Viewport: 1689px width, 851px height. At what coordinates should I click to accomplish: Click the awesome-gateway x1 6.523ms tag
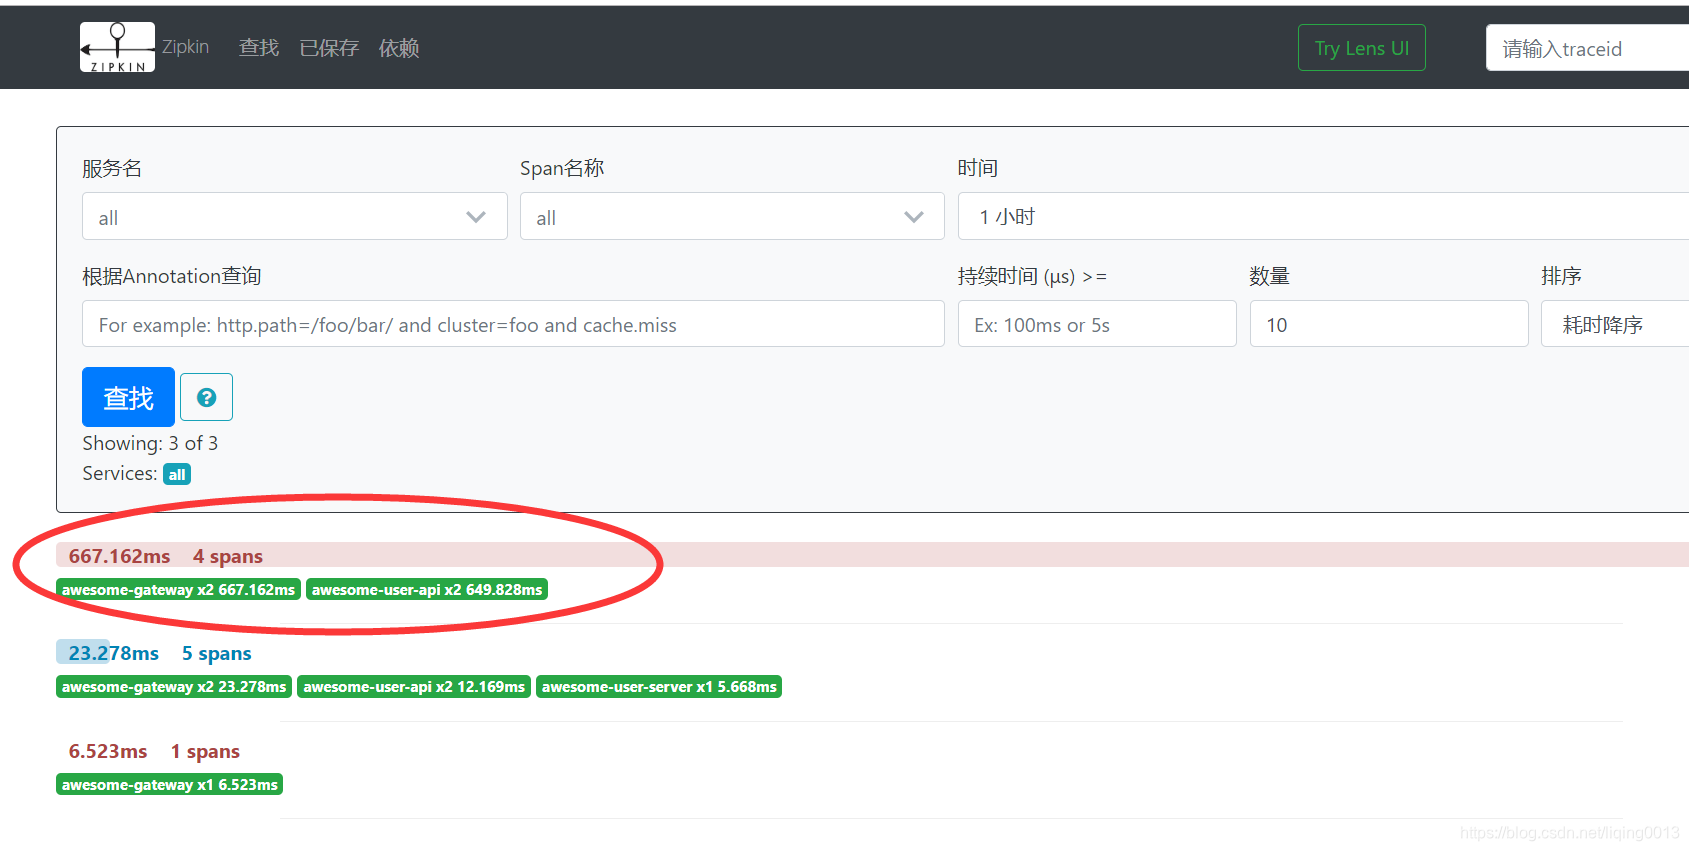pos(170,785)
